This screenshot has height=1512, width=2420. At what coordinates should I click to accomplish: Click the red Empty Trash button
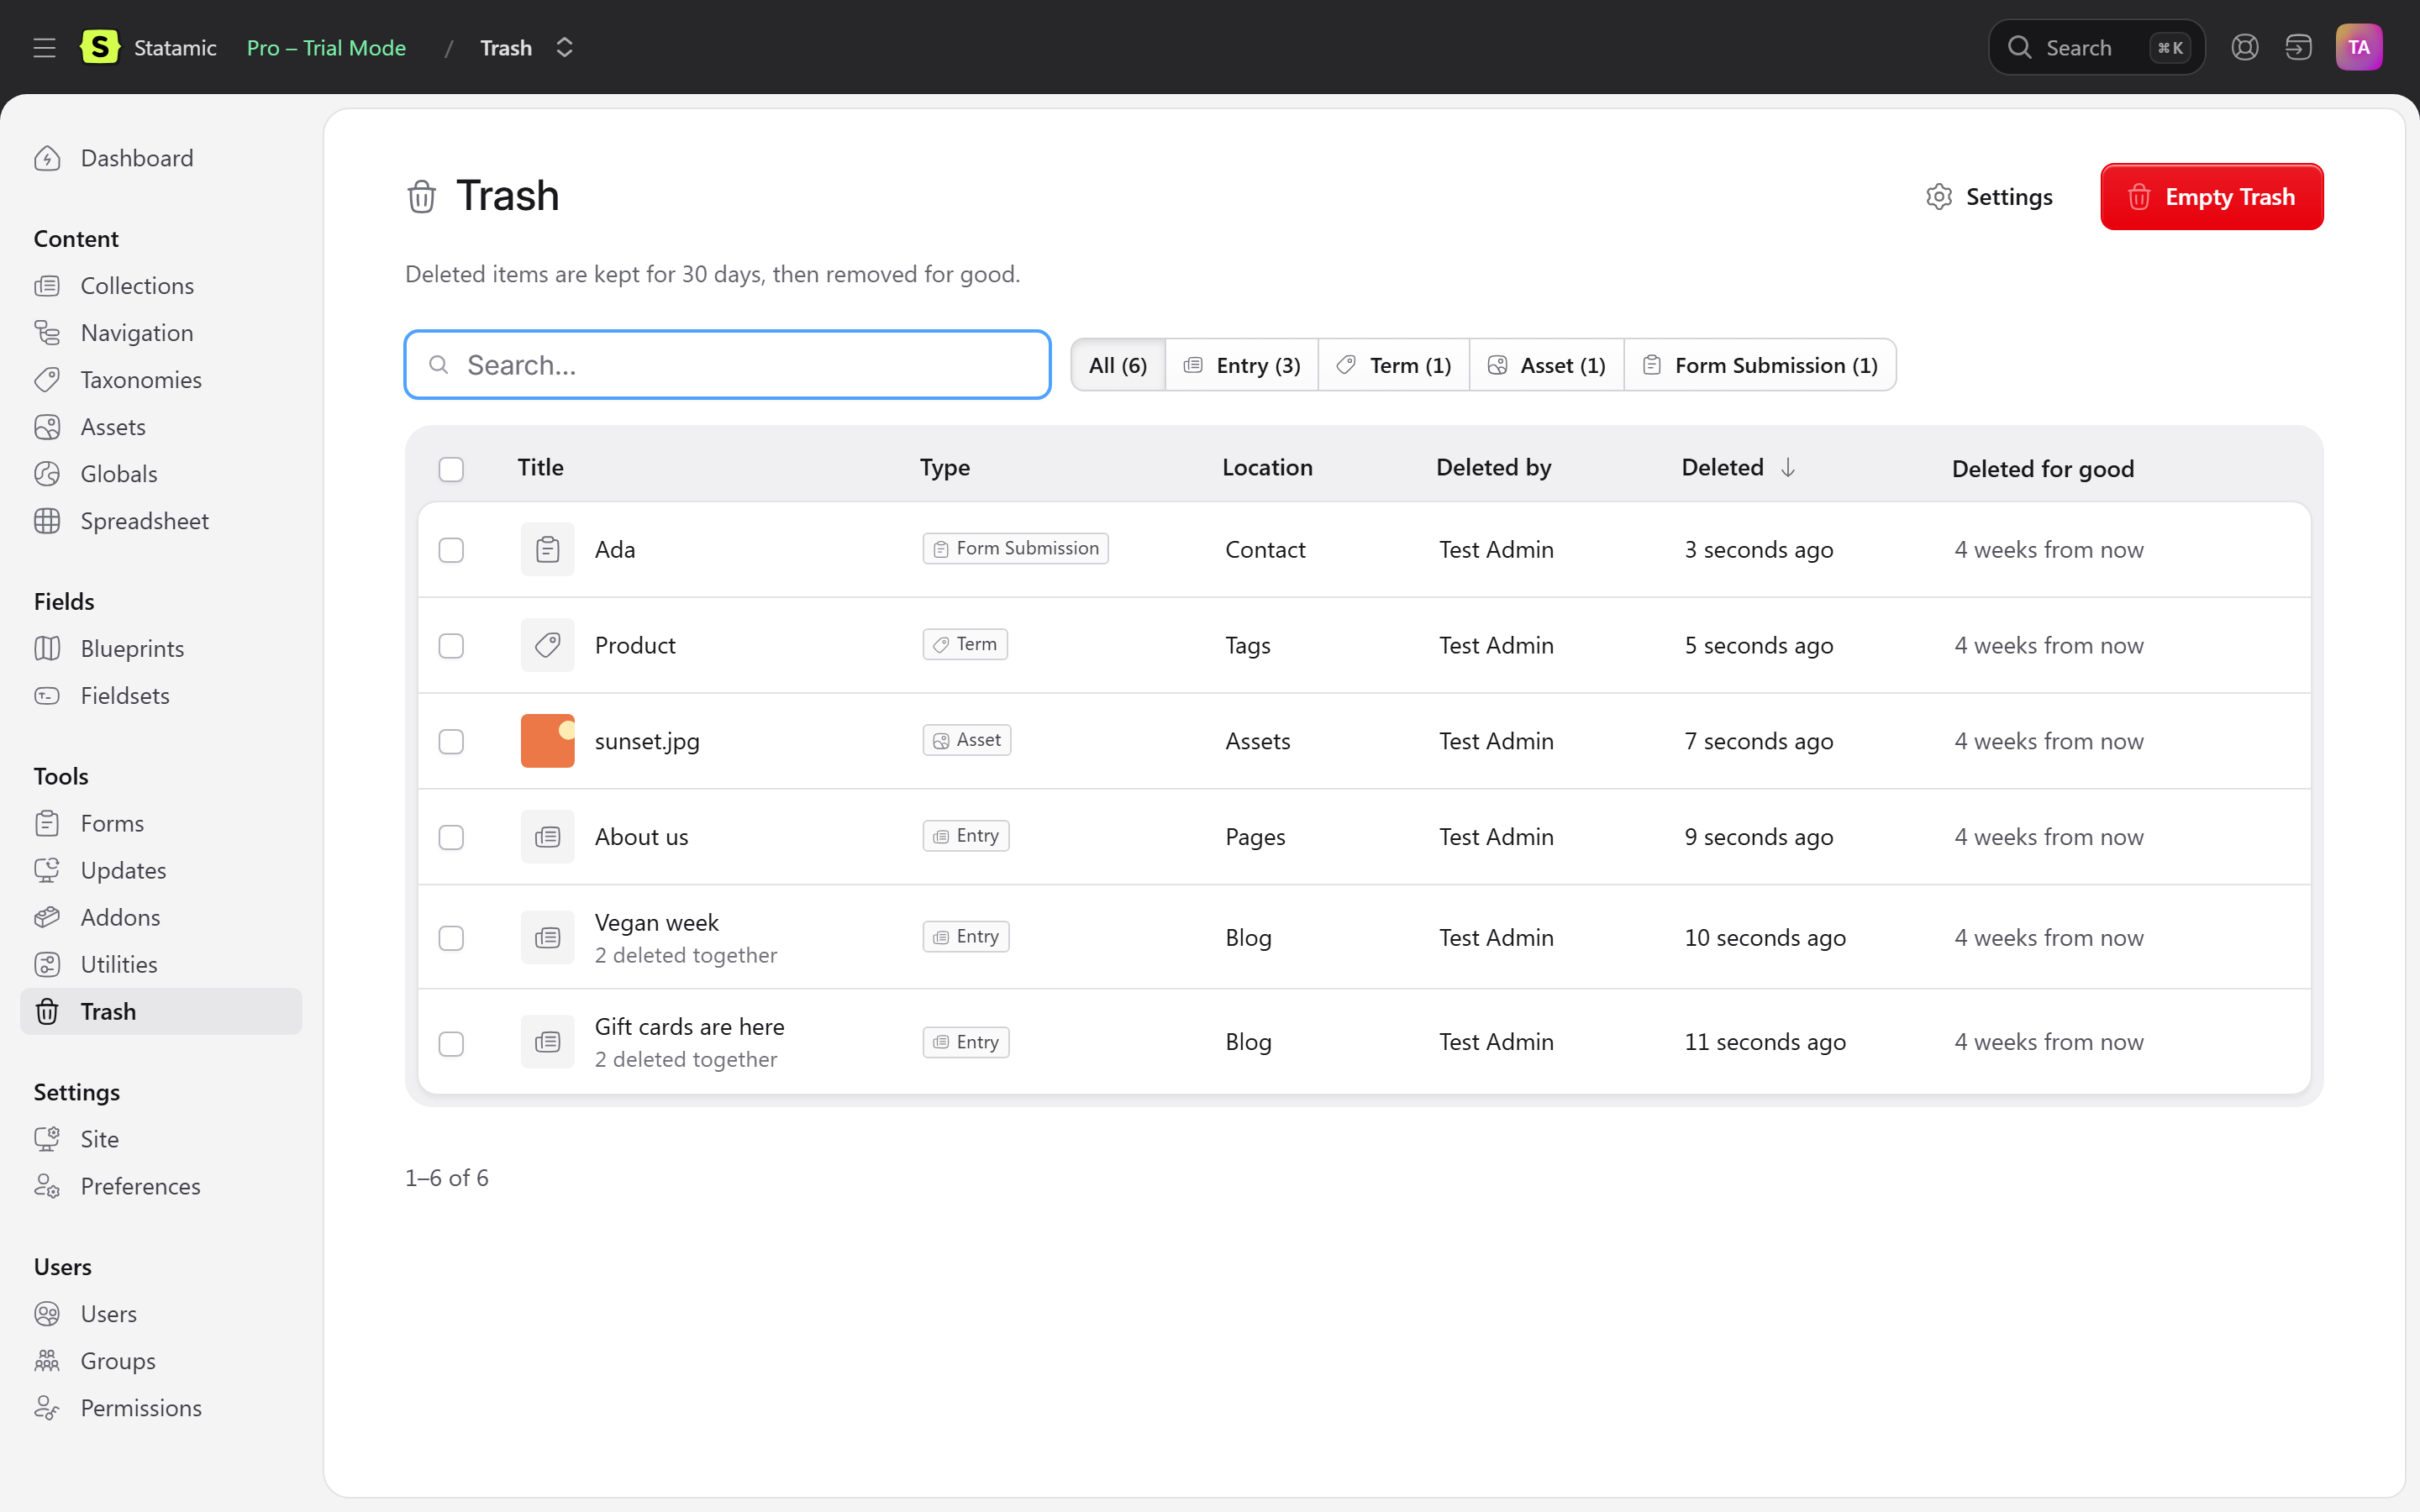pyautogui.click(x=2211, y=197)
